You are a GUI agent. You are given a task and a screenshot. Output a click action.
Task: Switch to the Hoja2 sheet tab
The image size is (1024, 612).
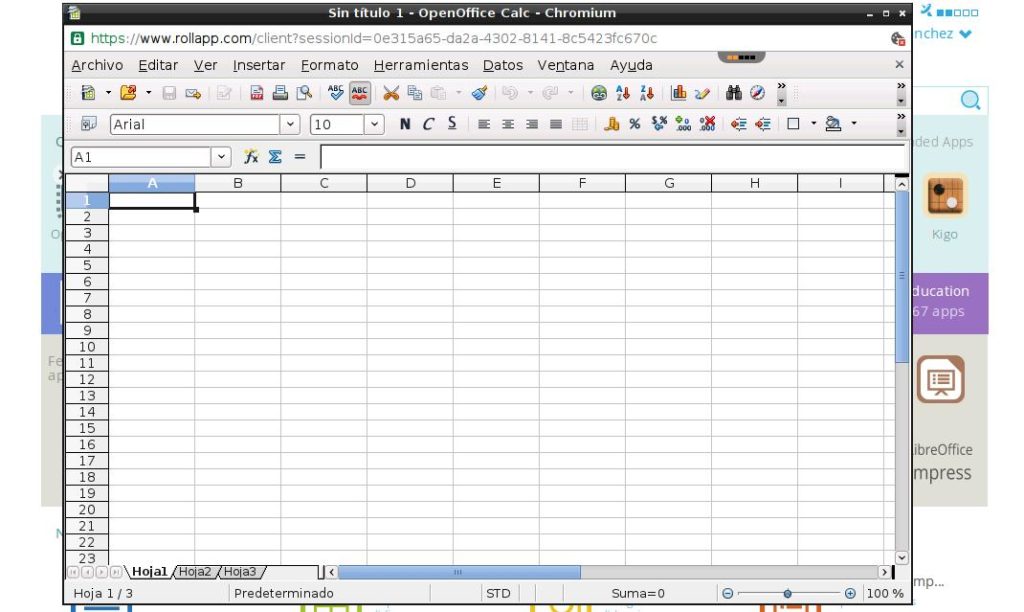[x=195, y=572]
